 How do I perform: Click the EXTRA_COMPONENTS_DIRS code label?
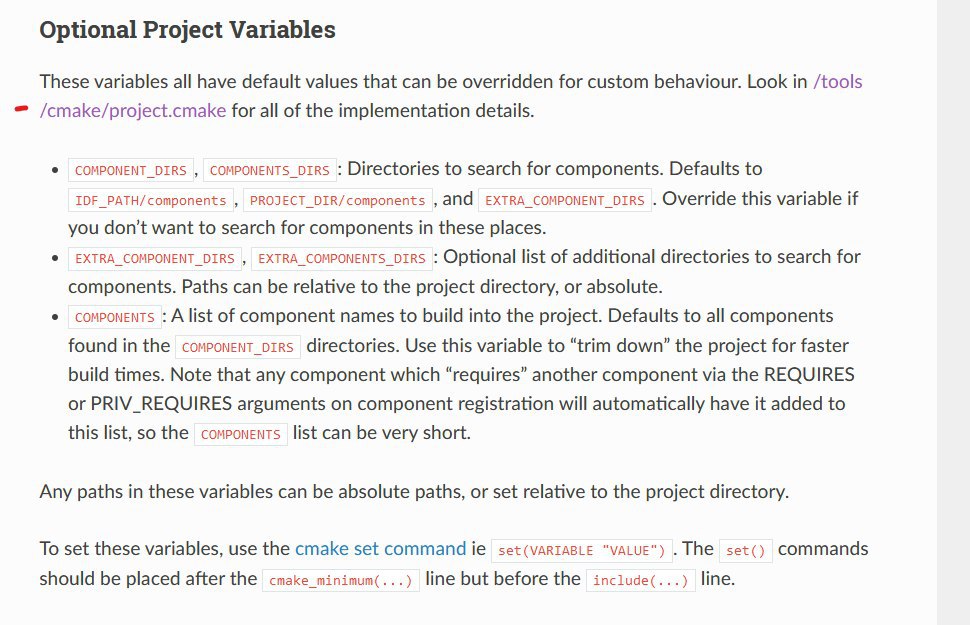click(x=342, y=258)
